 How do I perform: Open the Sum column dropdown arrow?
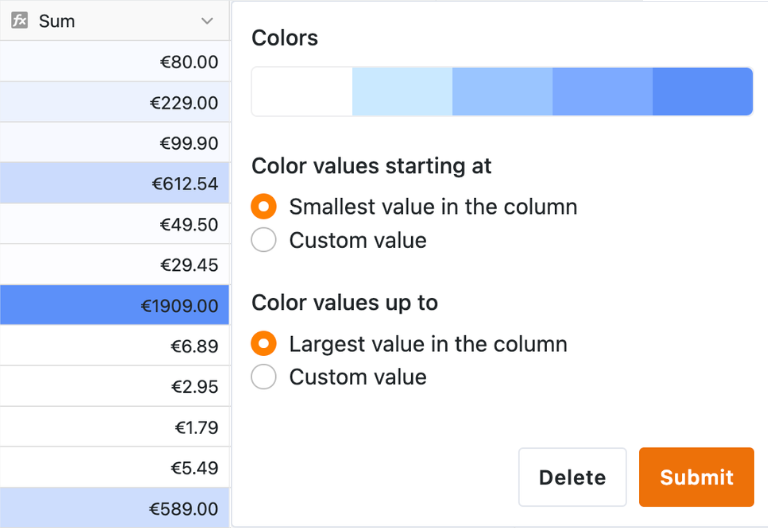point(207,21)
